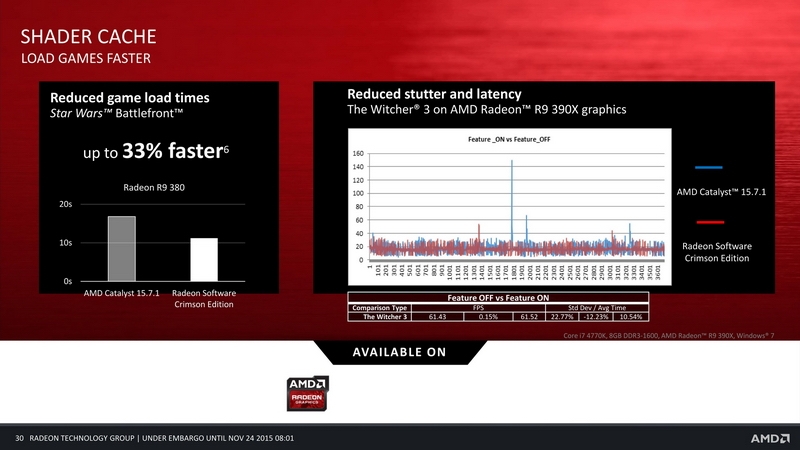Click the 'Comparison Type' table cell
The image size is (800, 450).
pyautogui.click(x=380, y=308)
